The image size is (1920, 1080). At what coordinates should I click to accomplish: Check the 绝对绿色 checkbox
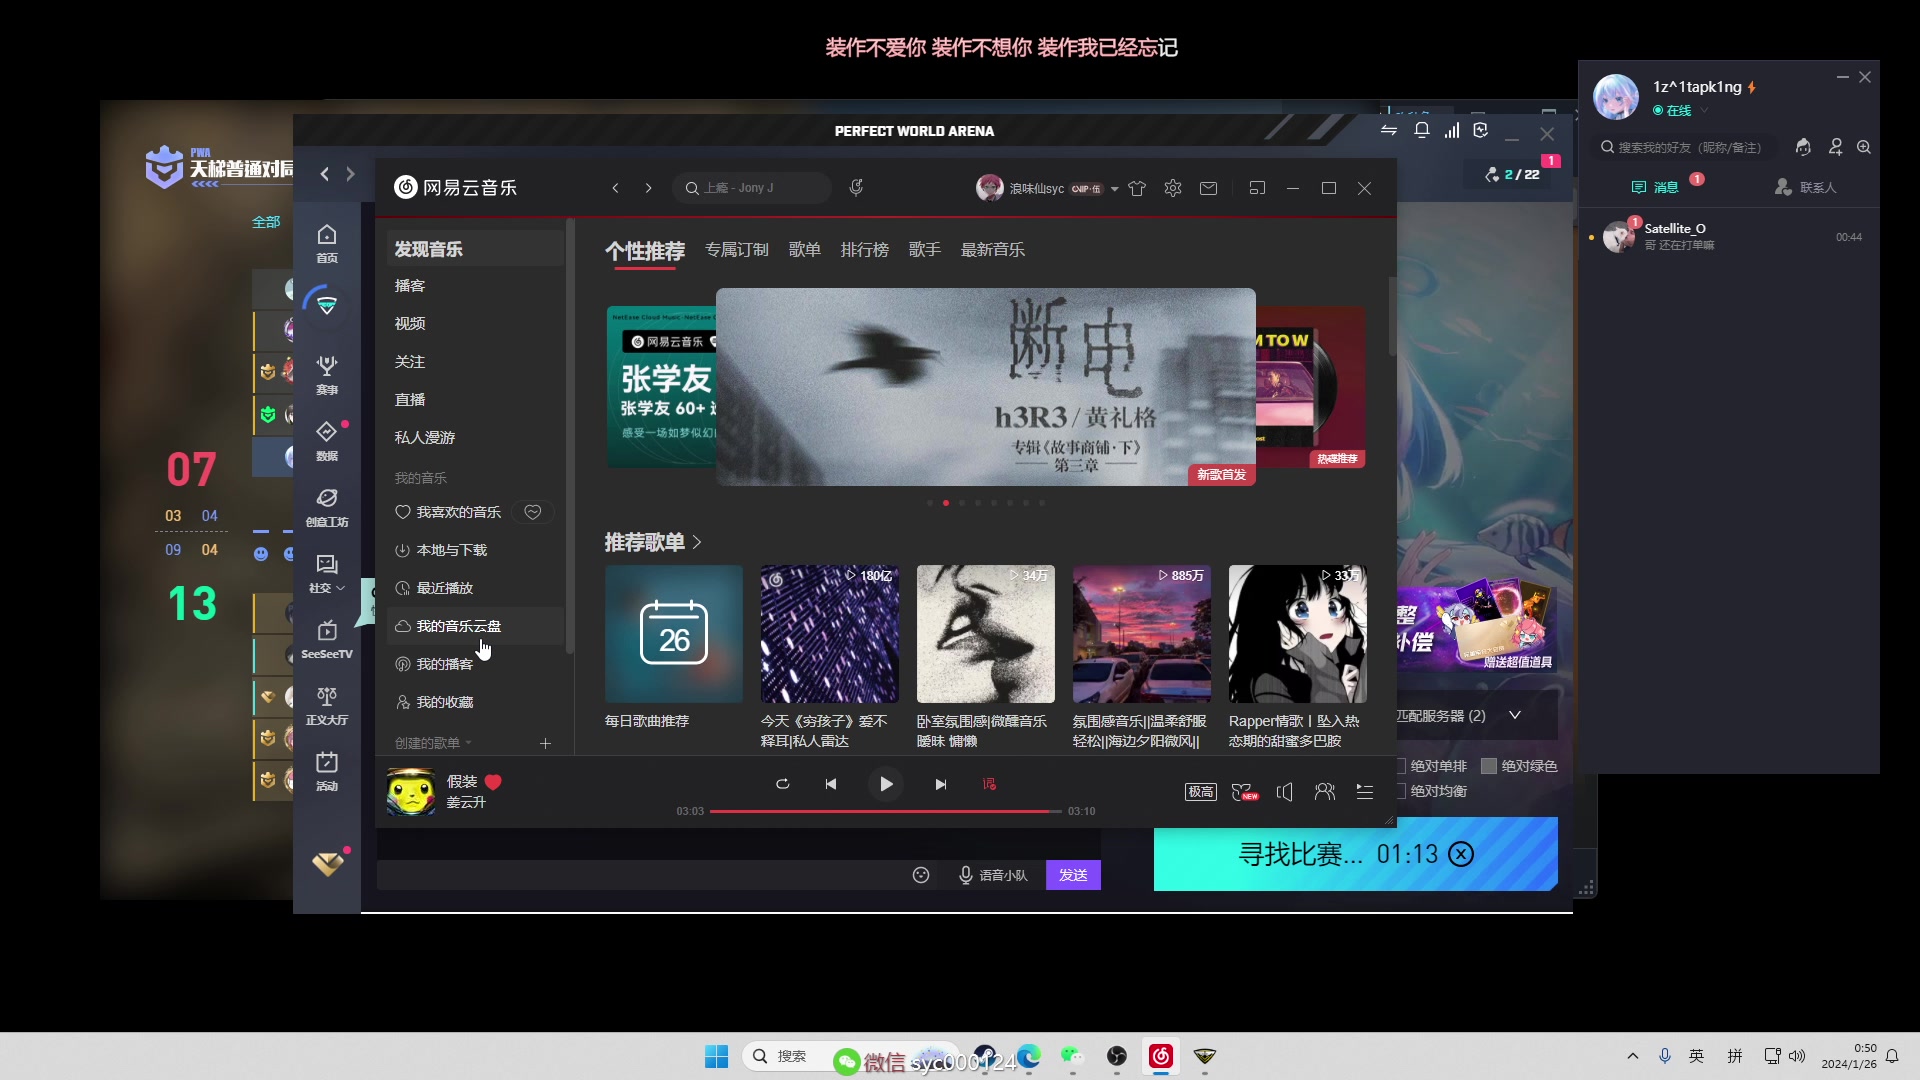point(1489,766)
